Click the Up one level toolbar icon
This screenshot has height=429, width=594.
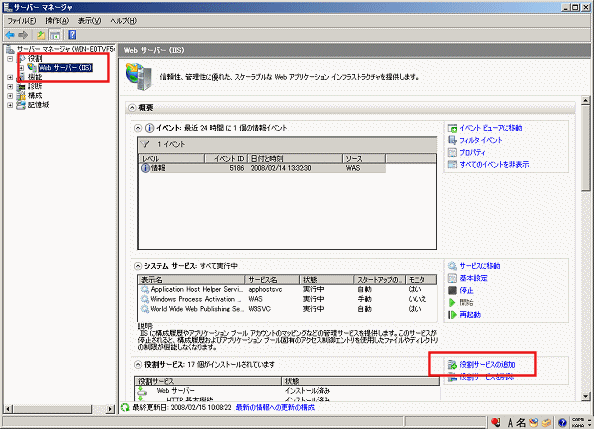click(41, 35)
